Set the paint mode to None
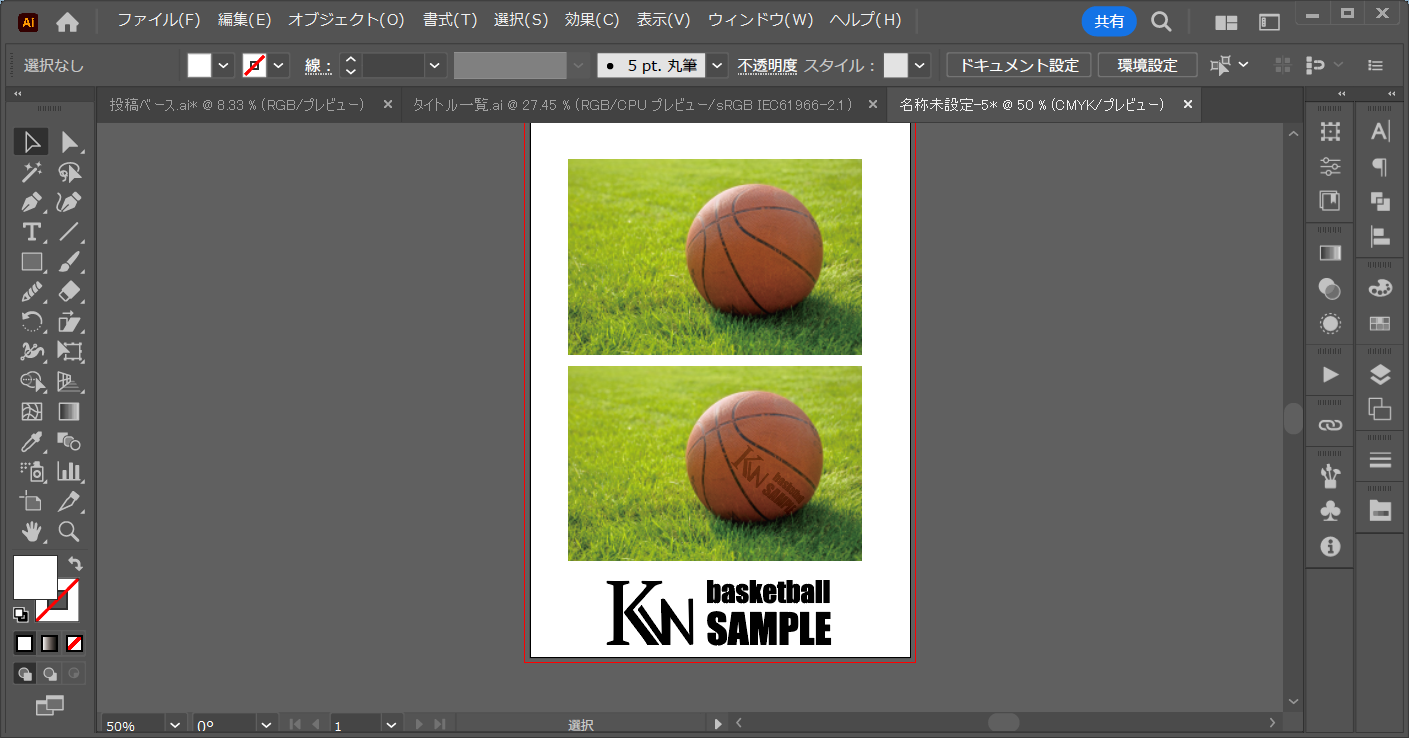 [x=75, y=643]
